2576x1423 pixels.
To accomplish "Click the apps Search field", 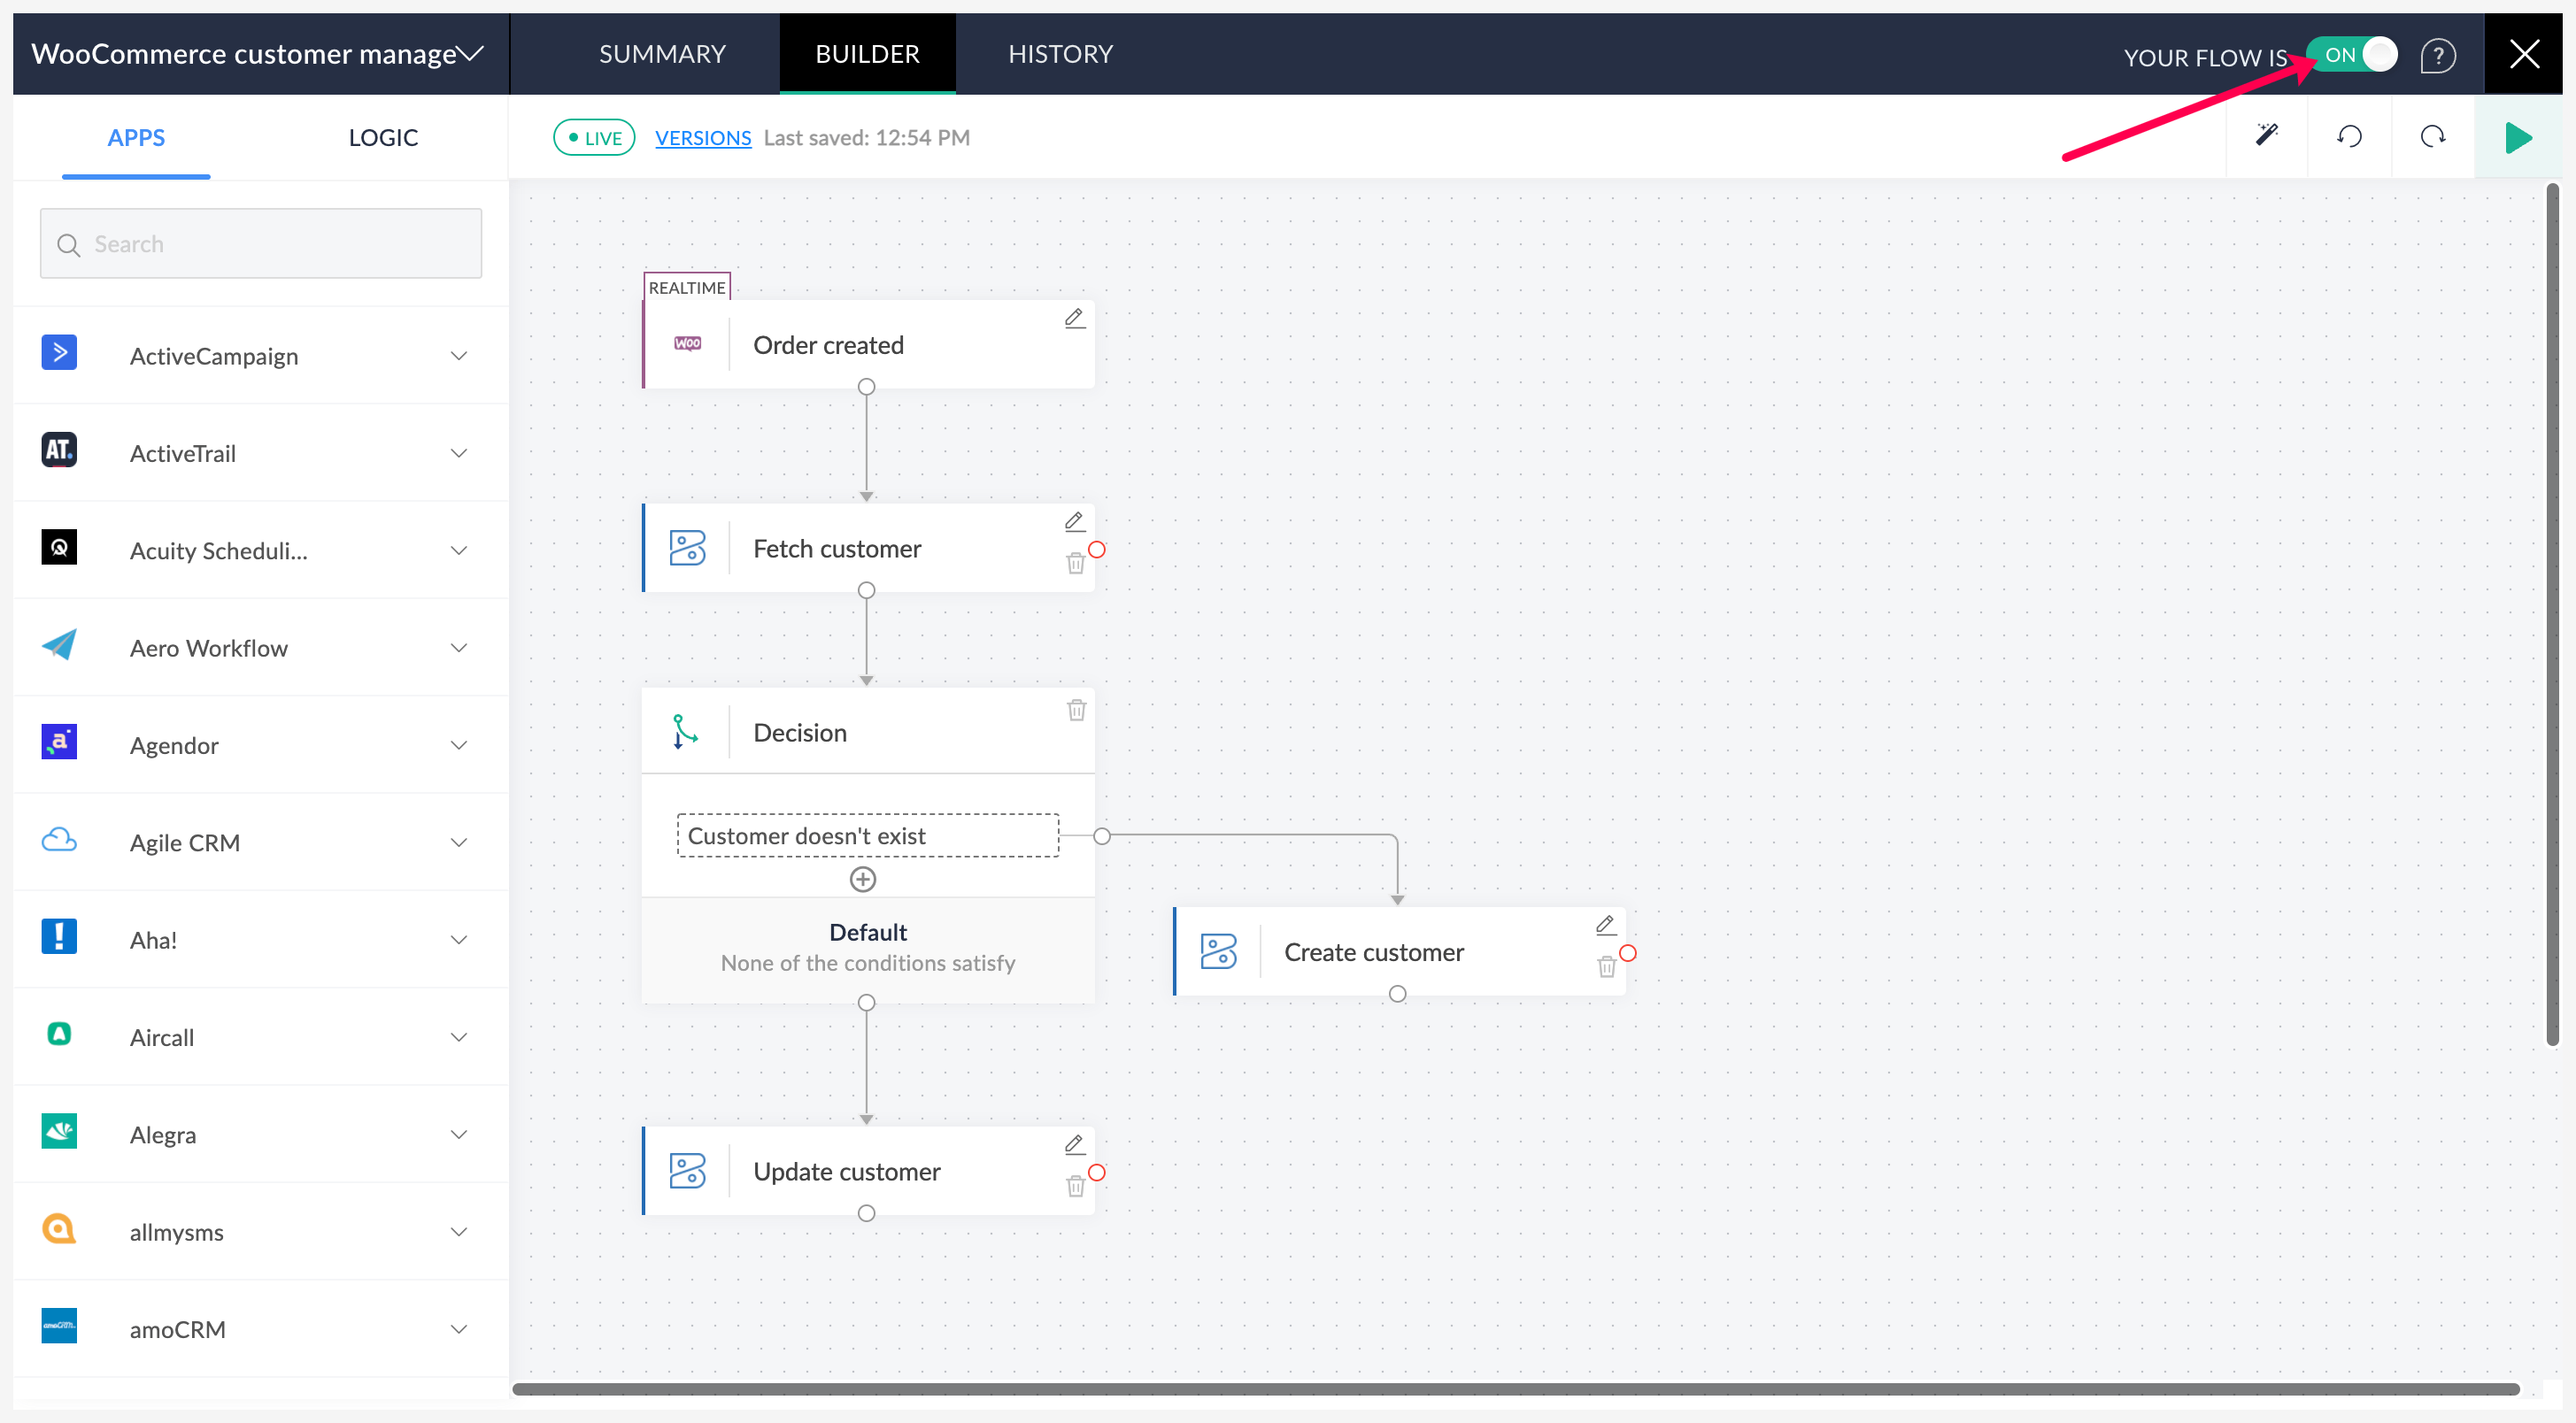I will tap(261, 244).
